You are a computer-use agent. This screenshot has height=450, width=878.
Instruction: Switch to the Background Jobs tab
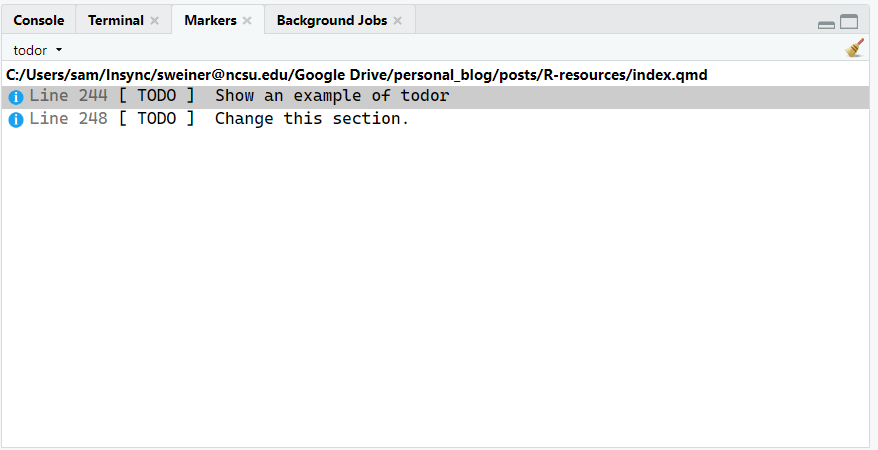tap(331, 20)
